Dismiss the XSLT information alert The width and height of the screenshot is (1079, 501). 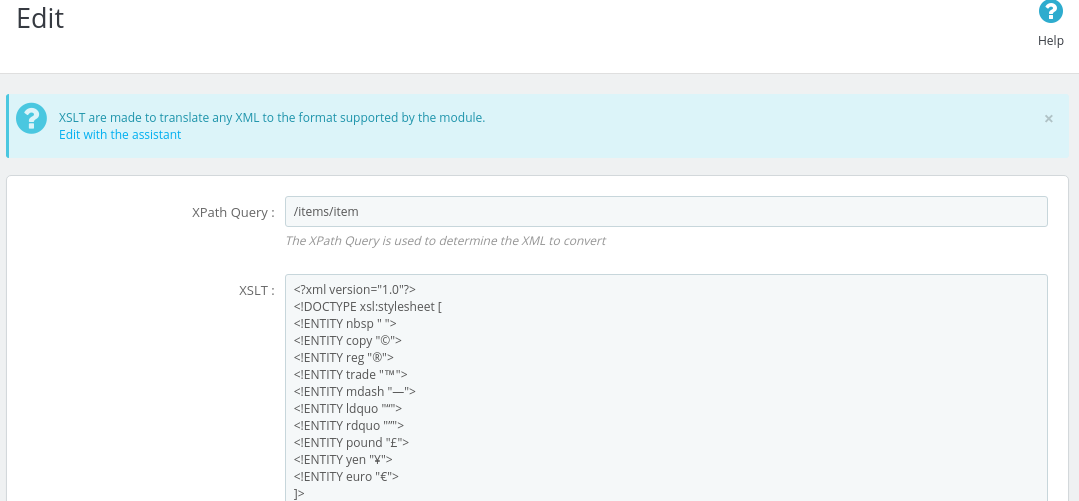coord(1048,118)
